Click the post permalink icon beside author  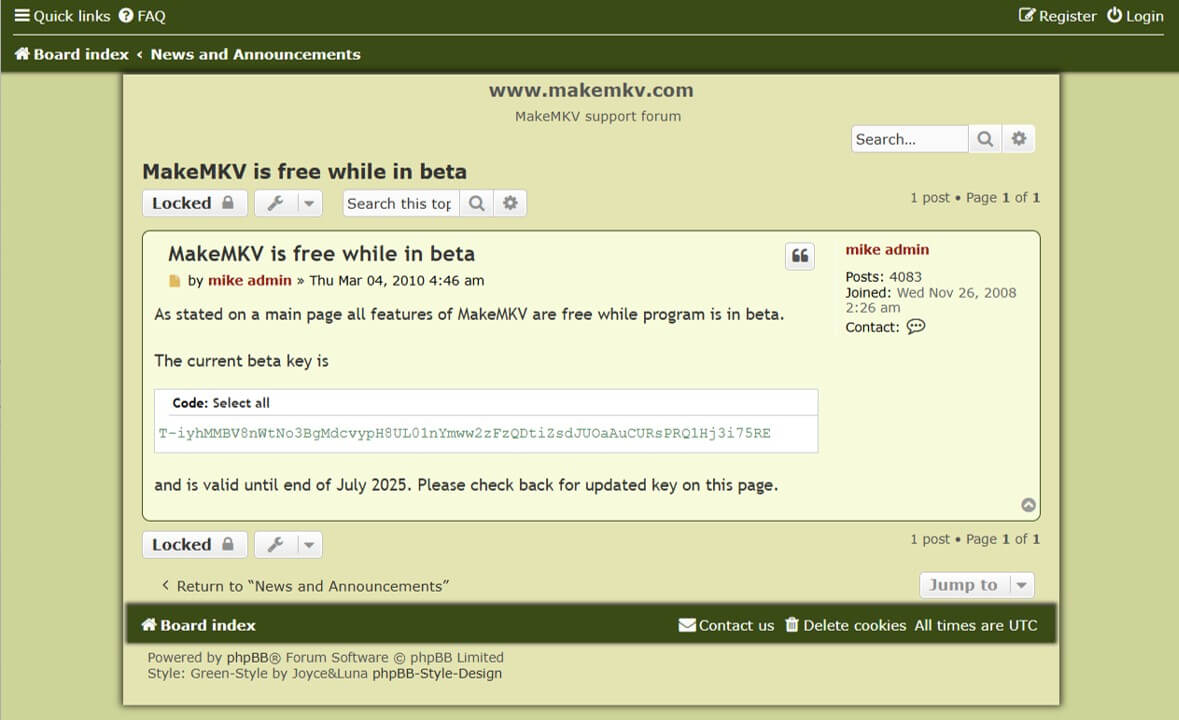click(x=174, y=281)
